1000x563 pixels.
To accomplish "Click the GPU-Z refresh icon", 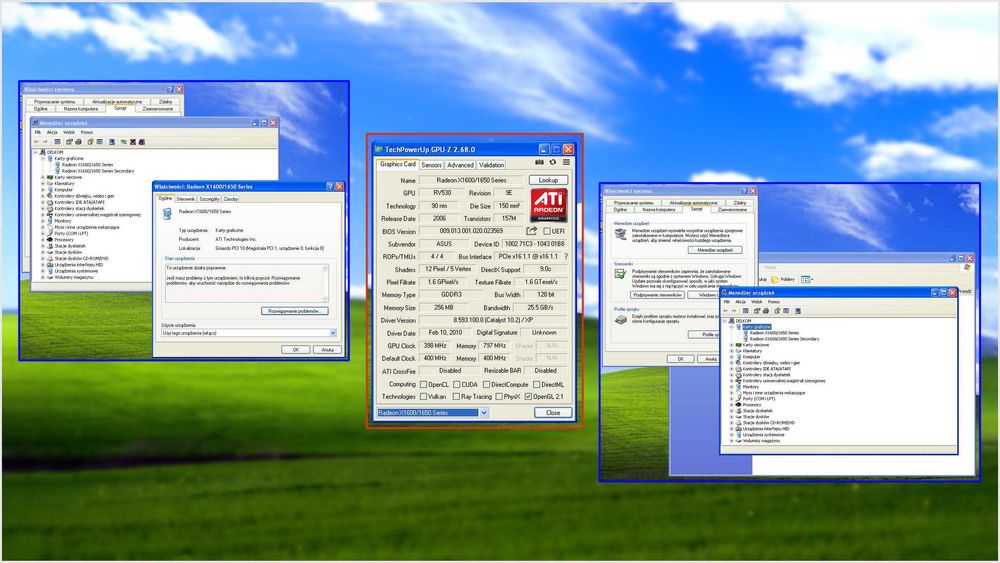I will tap(552, 163).
